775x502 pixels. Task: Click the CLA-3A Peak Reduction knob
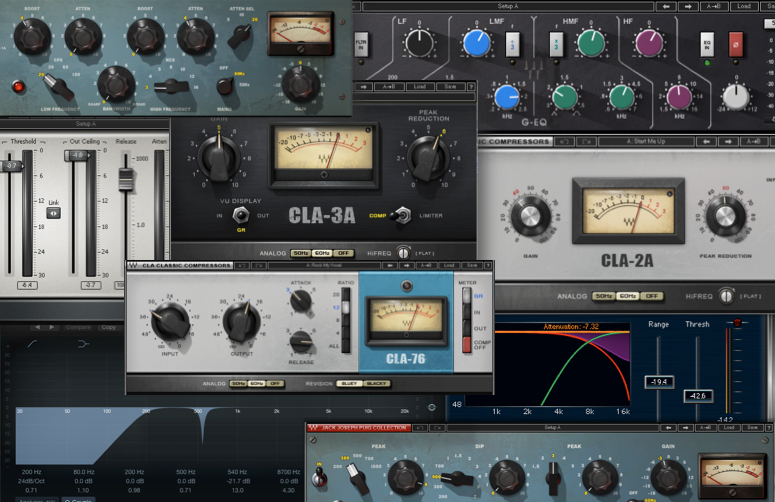[427, 156]
